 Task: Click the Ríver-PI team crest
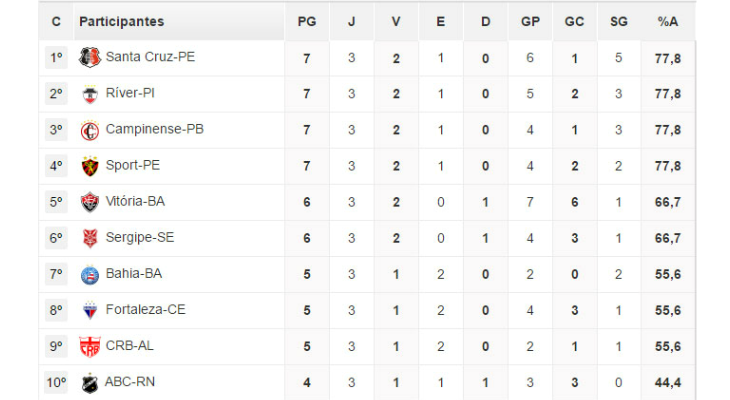pyautogui.click(x=90, y=94)
